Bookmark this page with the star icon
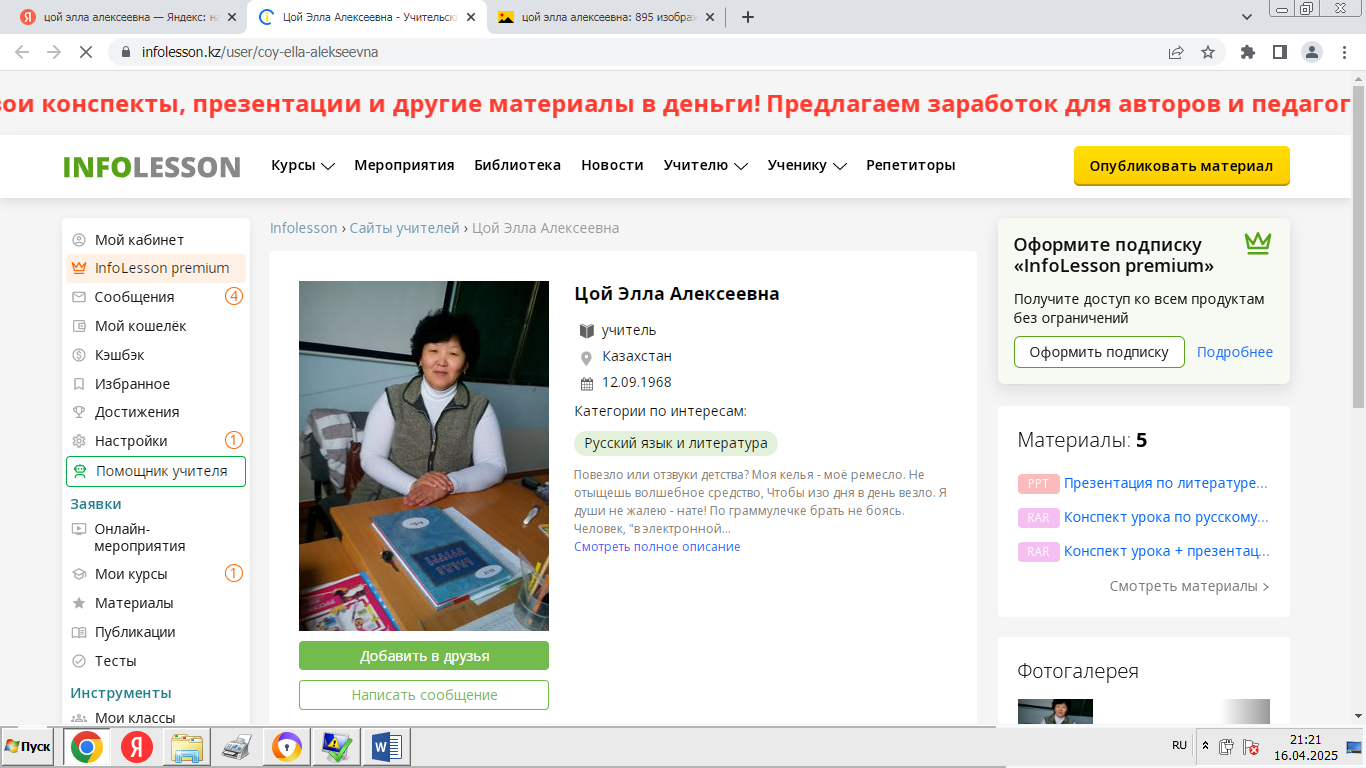The image size is (1366, 768). [x=1208, y=52]
